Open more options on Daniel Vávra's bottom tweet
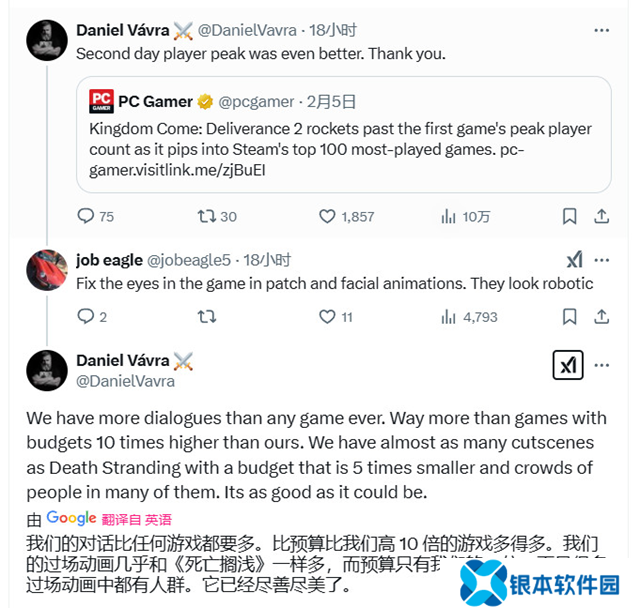This screenshot has height=608, width=640. (x=602, y=365)
